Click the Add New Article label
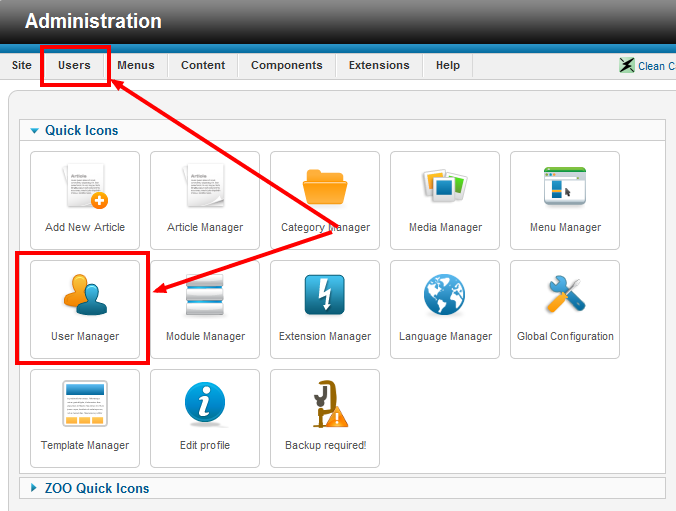This screenshot has width=676, height=511. 85,227
